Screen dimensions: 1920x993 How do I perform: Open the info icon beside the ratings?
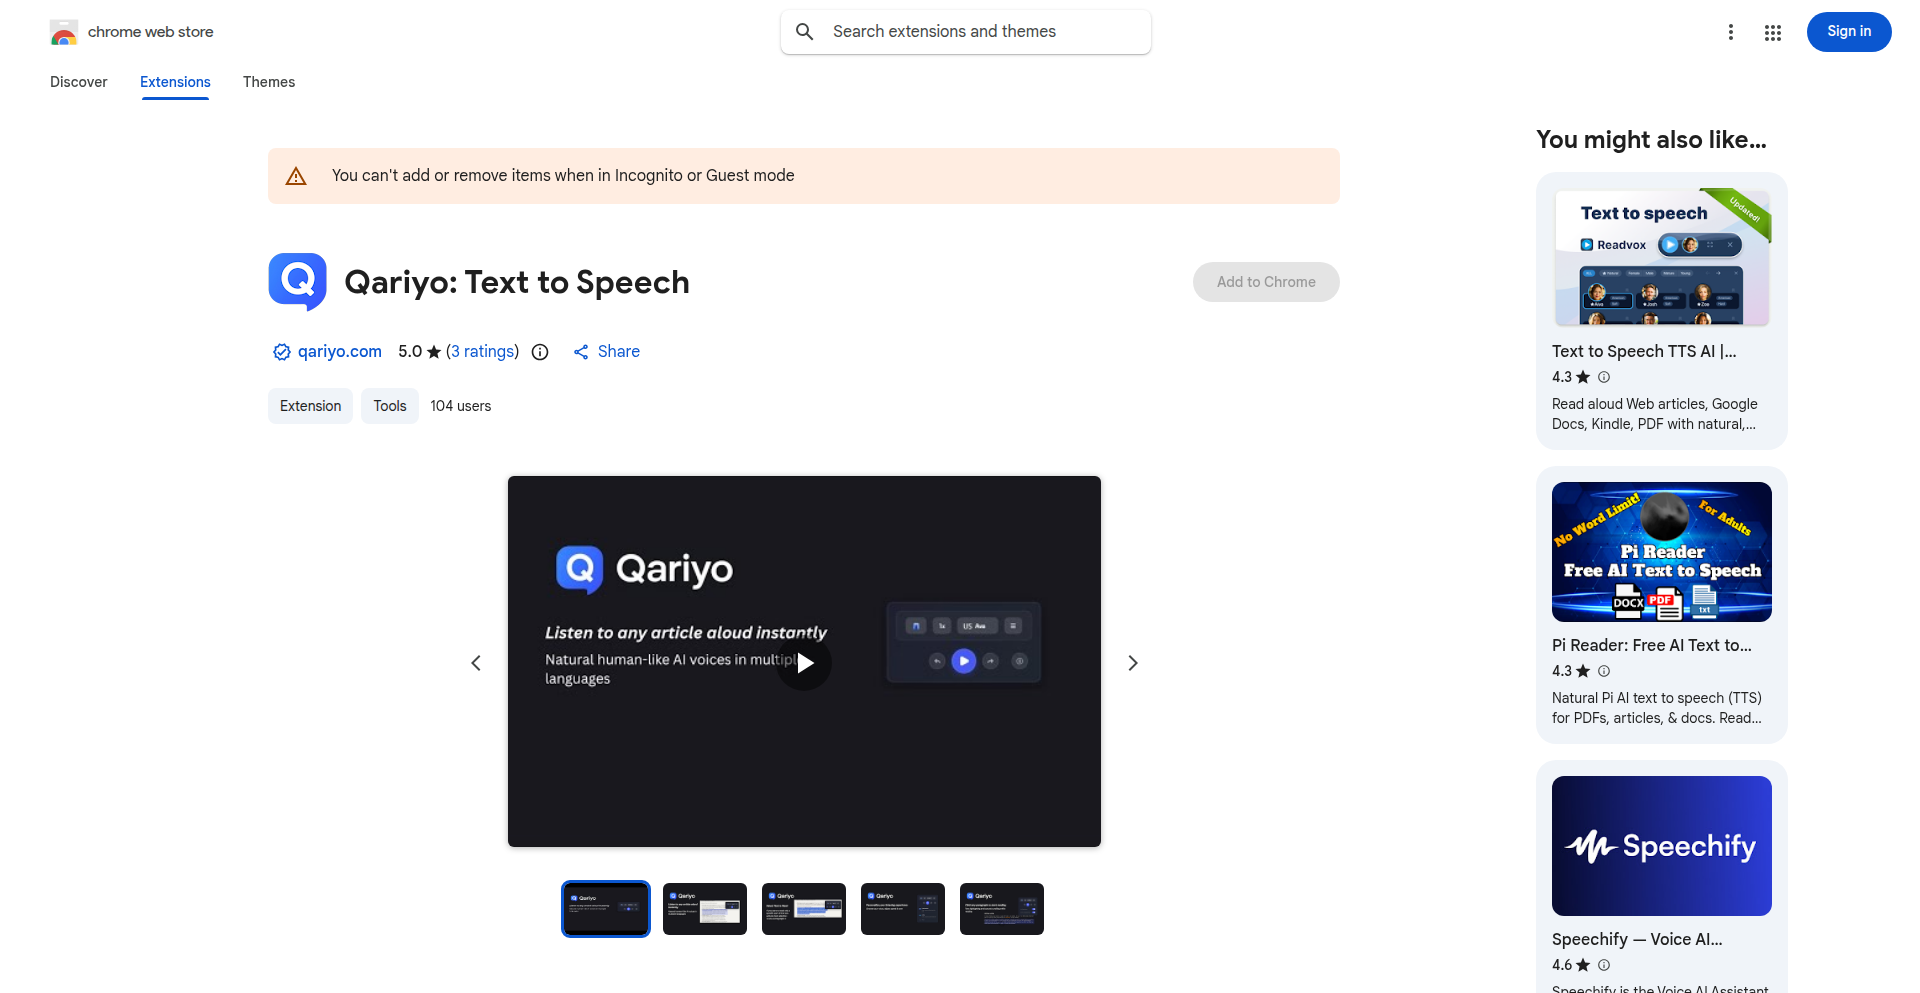point(540,352)
